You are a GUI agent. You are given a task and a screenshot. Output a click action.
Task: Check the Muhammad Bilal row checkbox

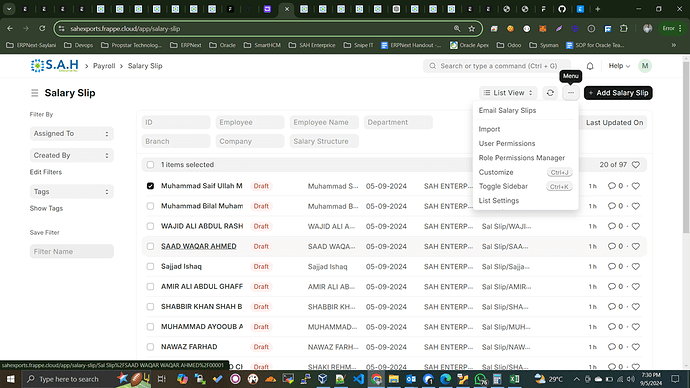coord(150,206)
